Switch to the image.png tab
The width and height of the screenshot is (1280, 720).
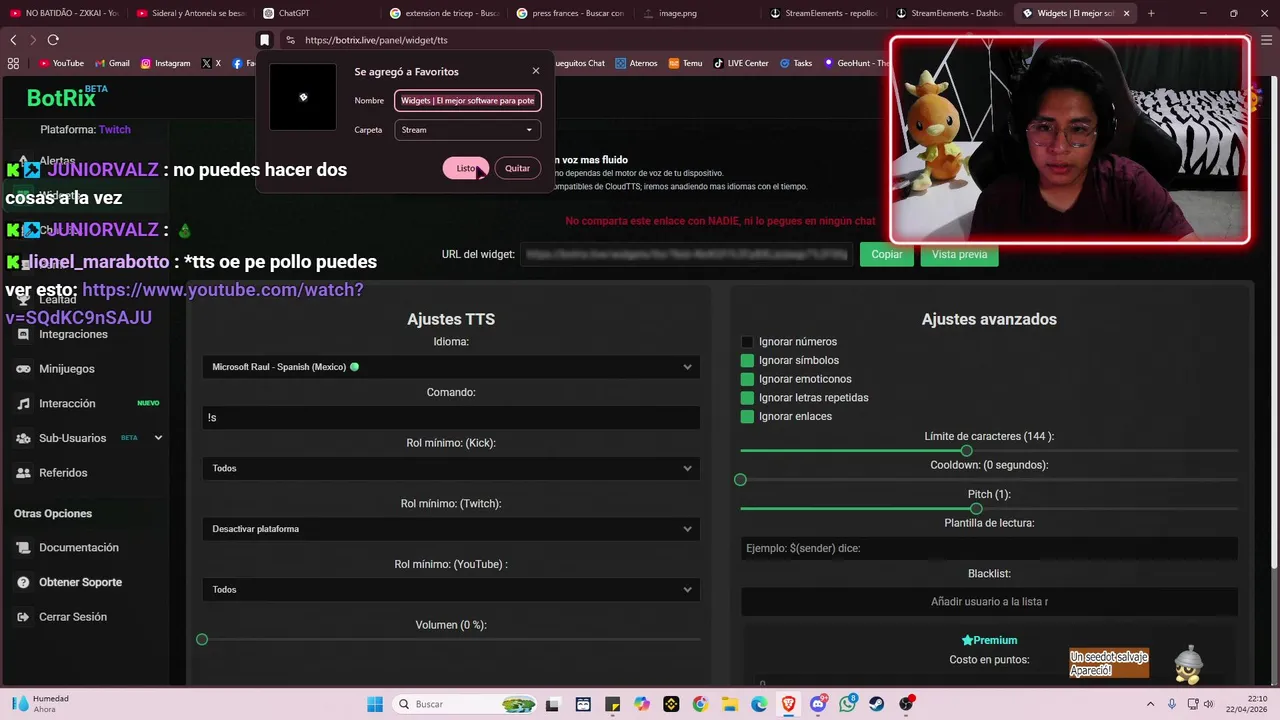[698, 13]
